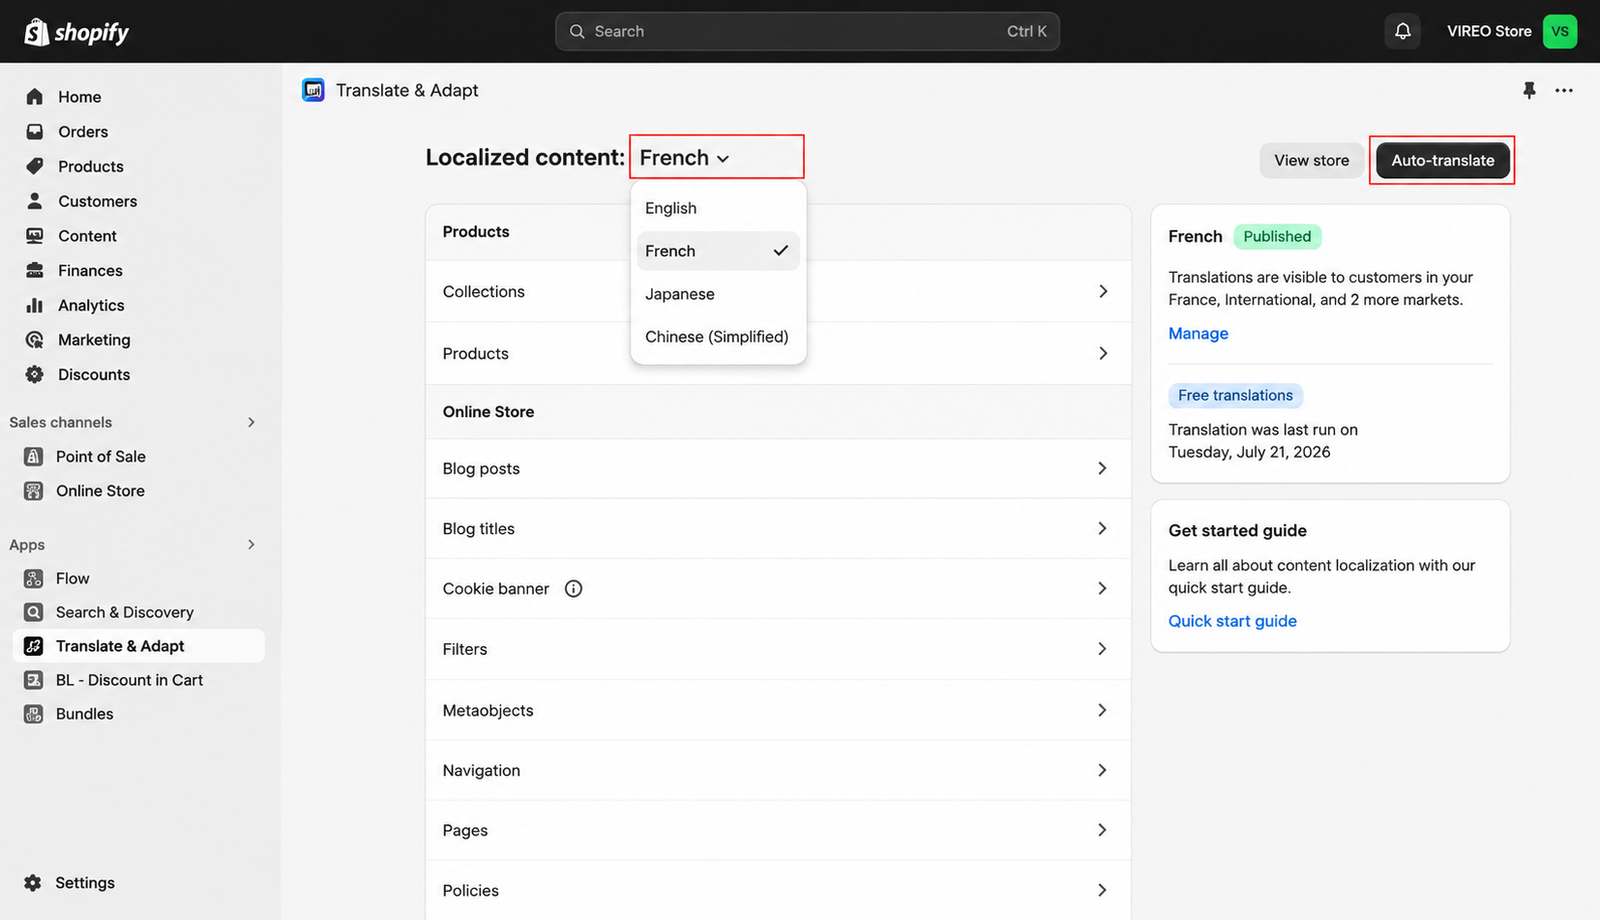Screen dimensions: 1600x920
Task: Click the Online Store icon
Action: pyautogui.click(x=34, y=491)
